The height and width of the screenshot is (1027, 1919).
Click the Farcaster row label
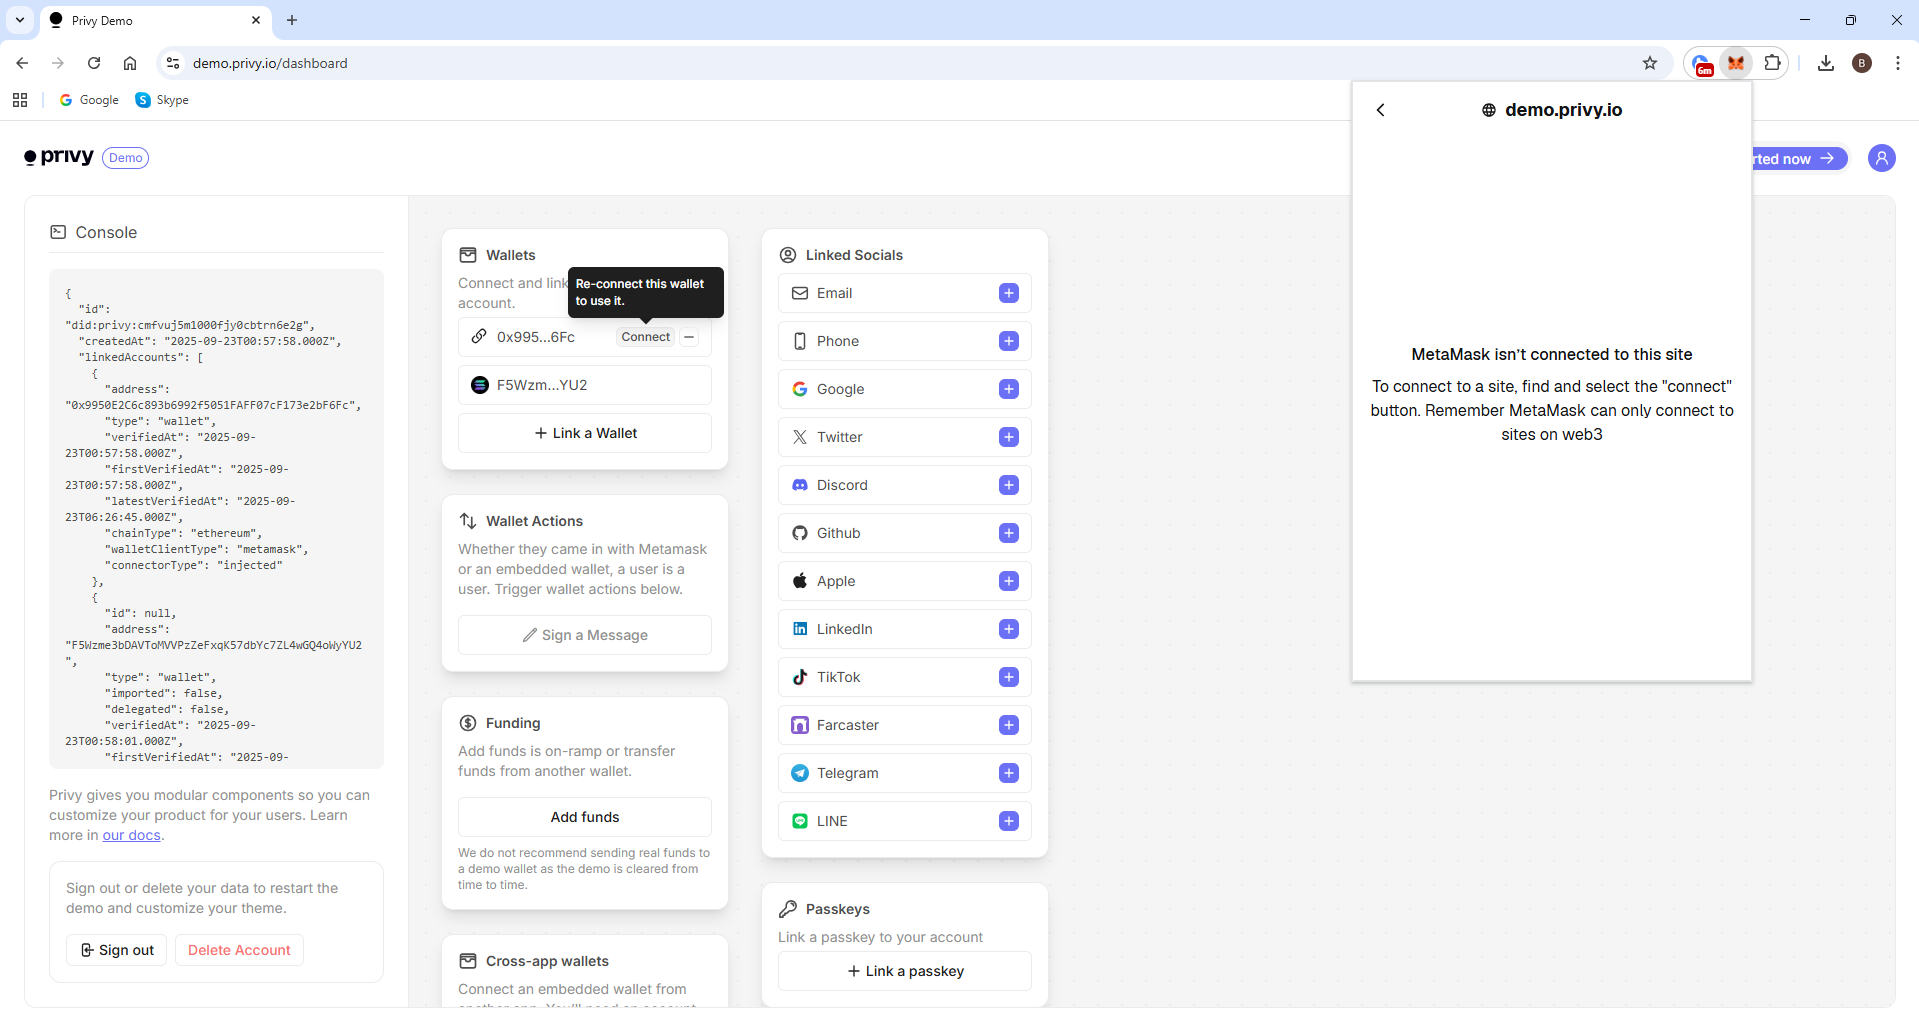point(848,725)
